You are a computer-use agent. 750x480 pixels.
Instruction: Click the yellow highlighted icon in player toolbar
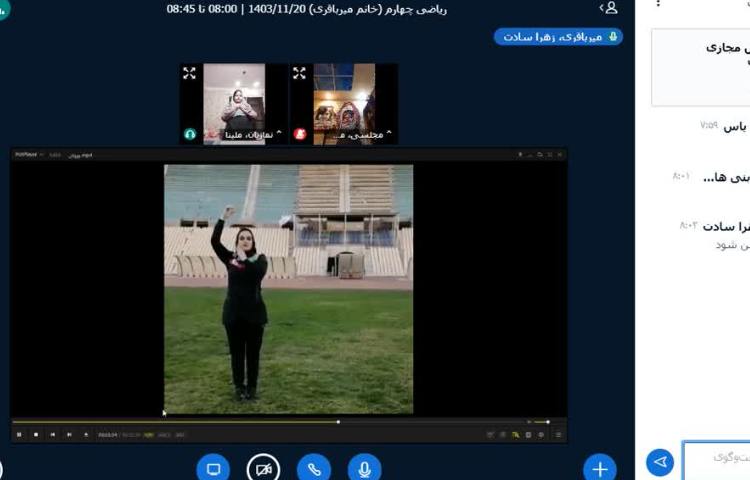point(516,435)
